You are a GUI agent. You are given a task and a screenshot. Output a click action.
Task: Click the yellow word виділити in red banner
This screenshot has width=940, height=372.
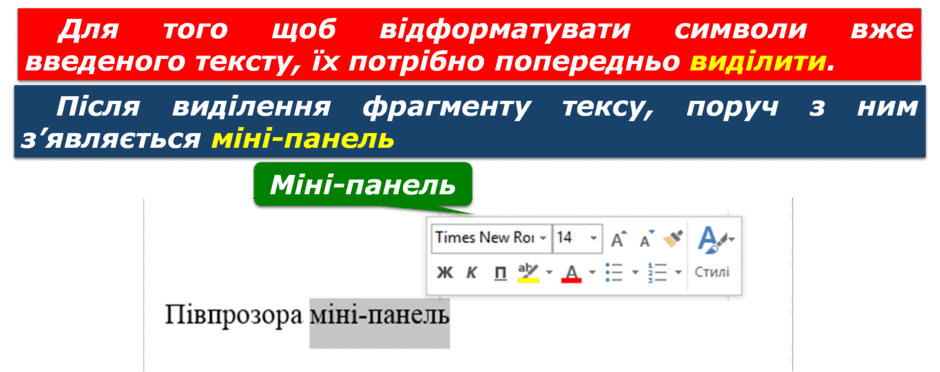(758, 62)
